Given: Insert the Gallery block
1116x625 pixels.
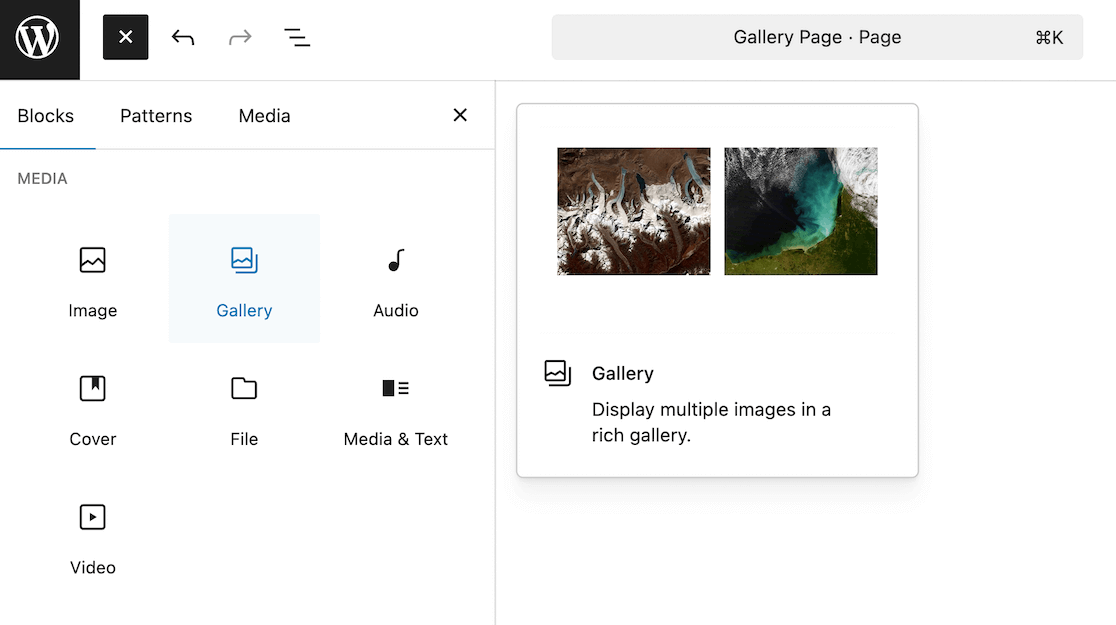Looking at the screenshot, I should [244, 280].
